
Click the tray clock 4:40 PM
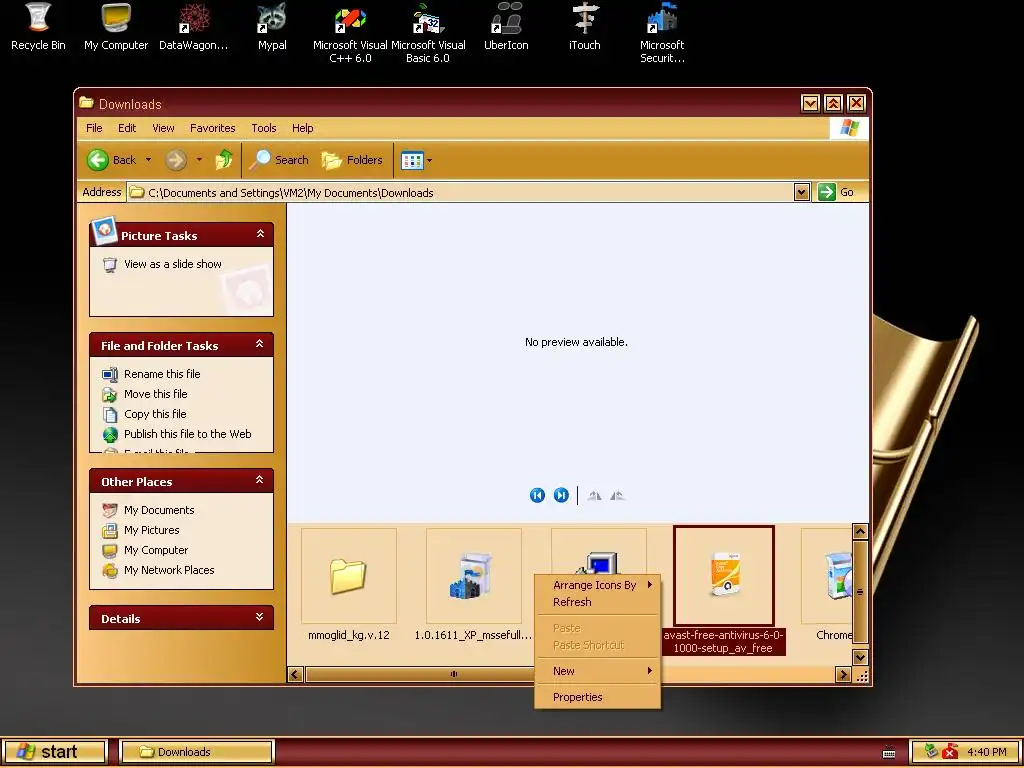coord(987,752)
